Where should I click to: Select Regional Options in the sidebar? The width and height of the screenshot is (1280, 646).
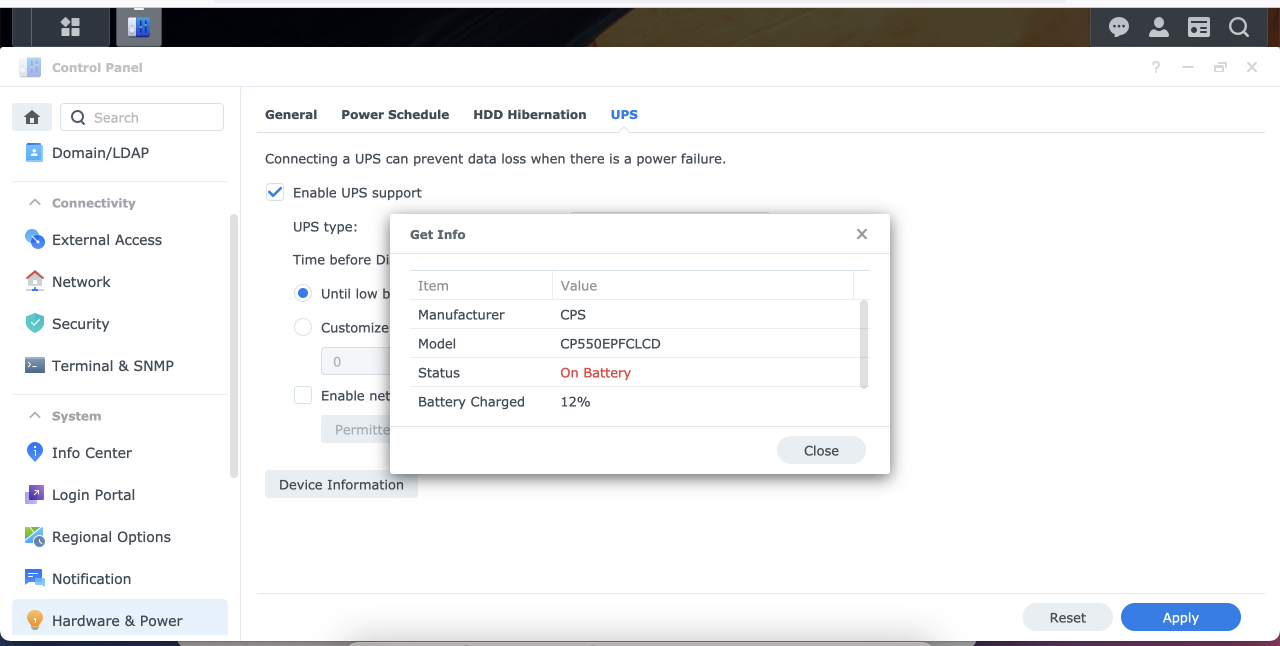click(x=111, y=537)
